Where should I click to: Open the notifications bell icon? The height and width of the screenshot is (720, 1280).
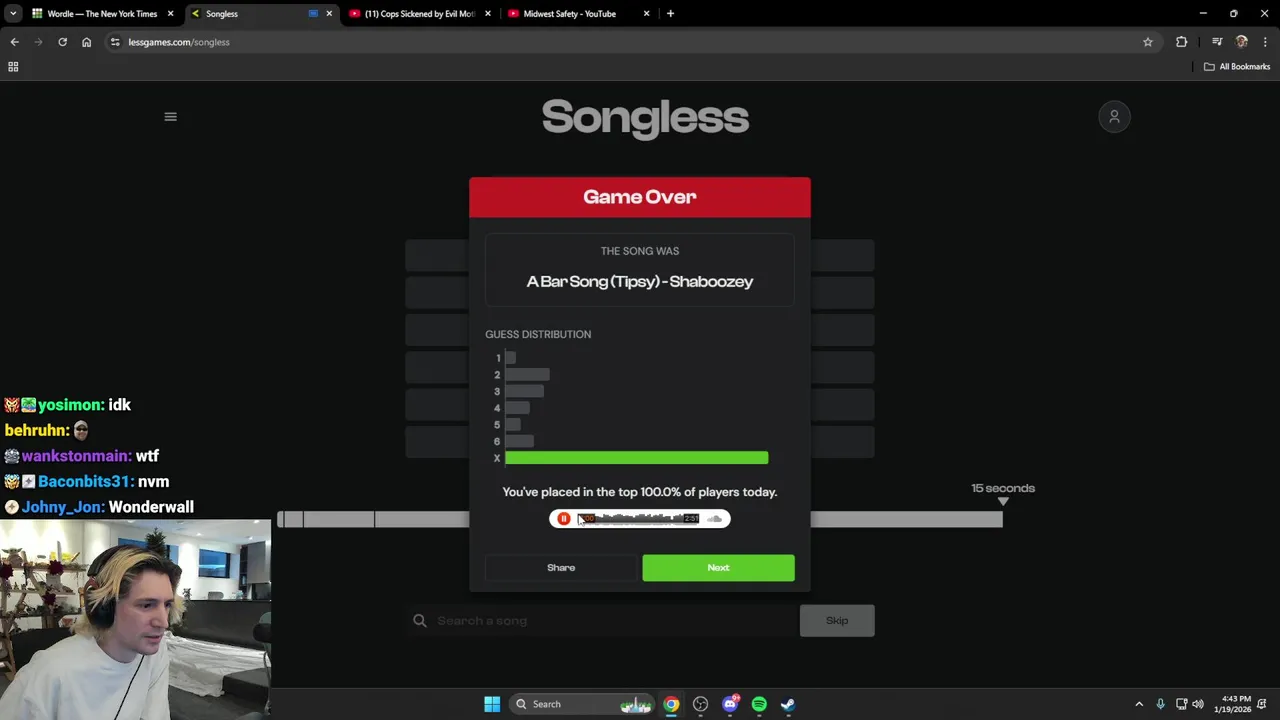[x=1263, y=704]
